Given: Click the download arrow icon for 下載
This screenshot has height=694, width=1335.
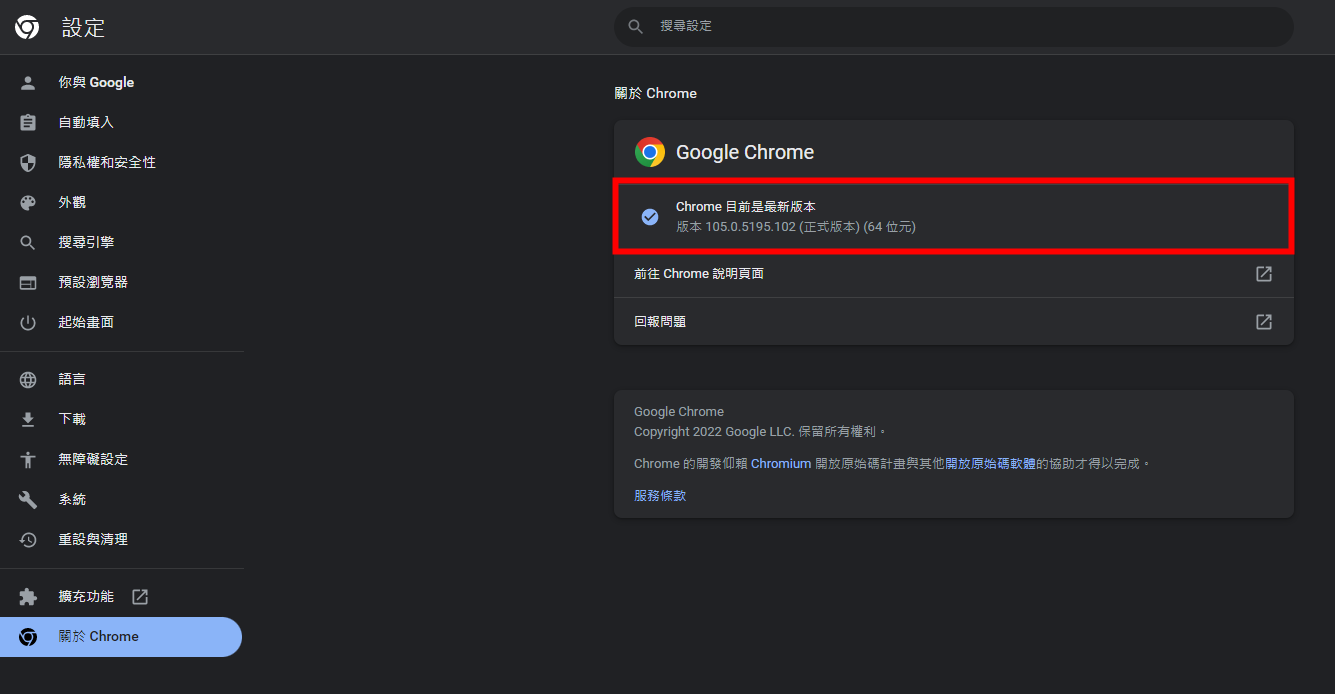Looking at the screenshot, I should (28, 420).
